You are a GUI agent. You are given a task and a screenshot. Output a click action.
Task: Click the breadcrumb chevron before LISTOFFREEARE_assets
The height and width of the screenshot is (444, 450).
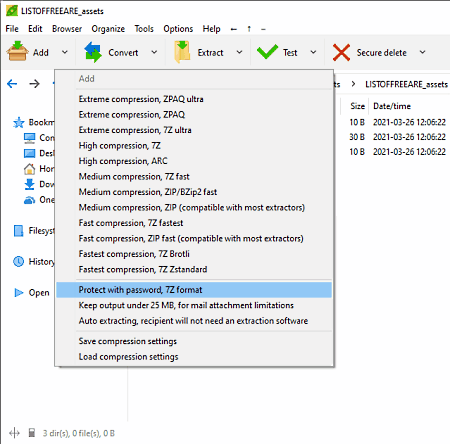coord(353,84)
